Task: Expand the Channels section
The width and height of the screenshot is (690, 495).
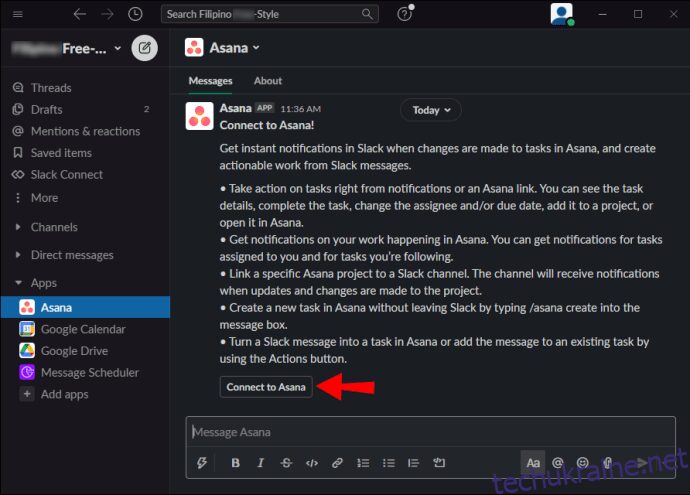Action: tap(18, 227)
